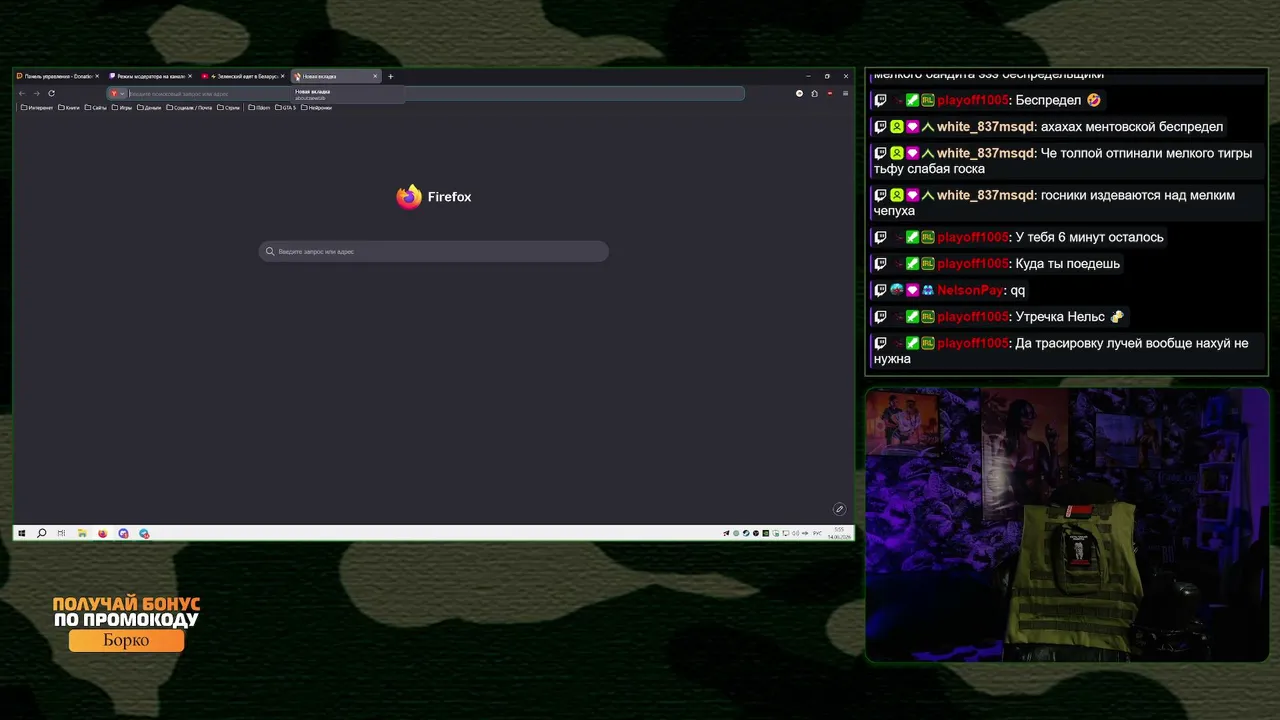This screenshot has height=720, width=1280.
Task: Open Task View on the taskbar
Action: click(61, 533)
